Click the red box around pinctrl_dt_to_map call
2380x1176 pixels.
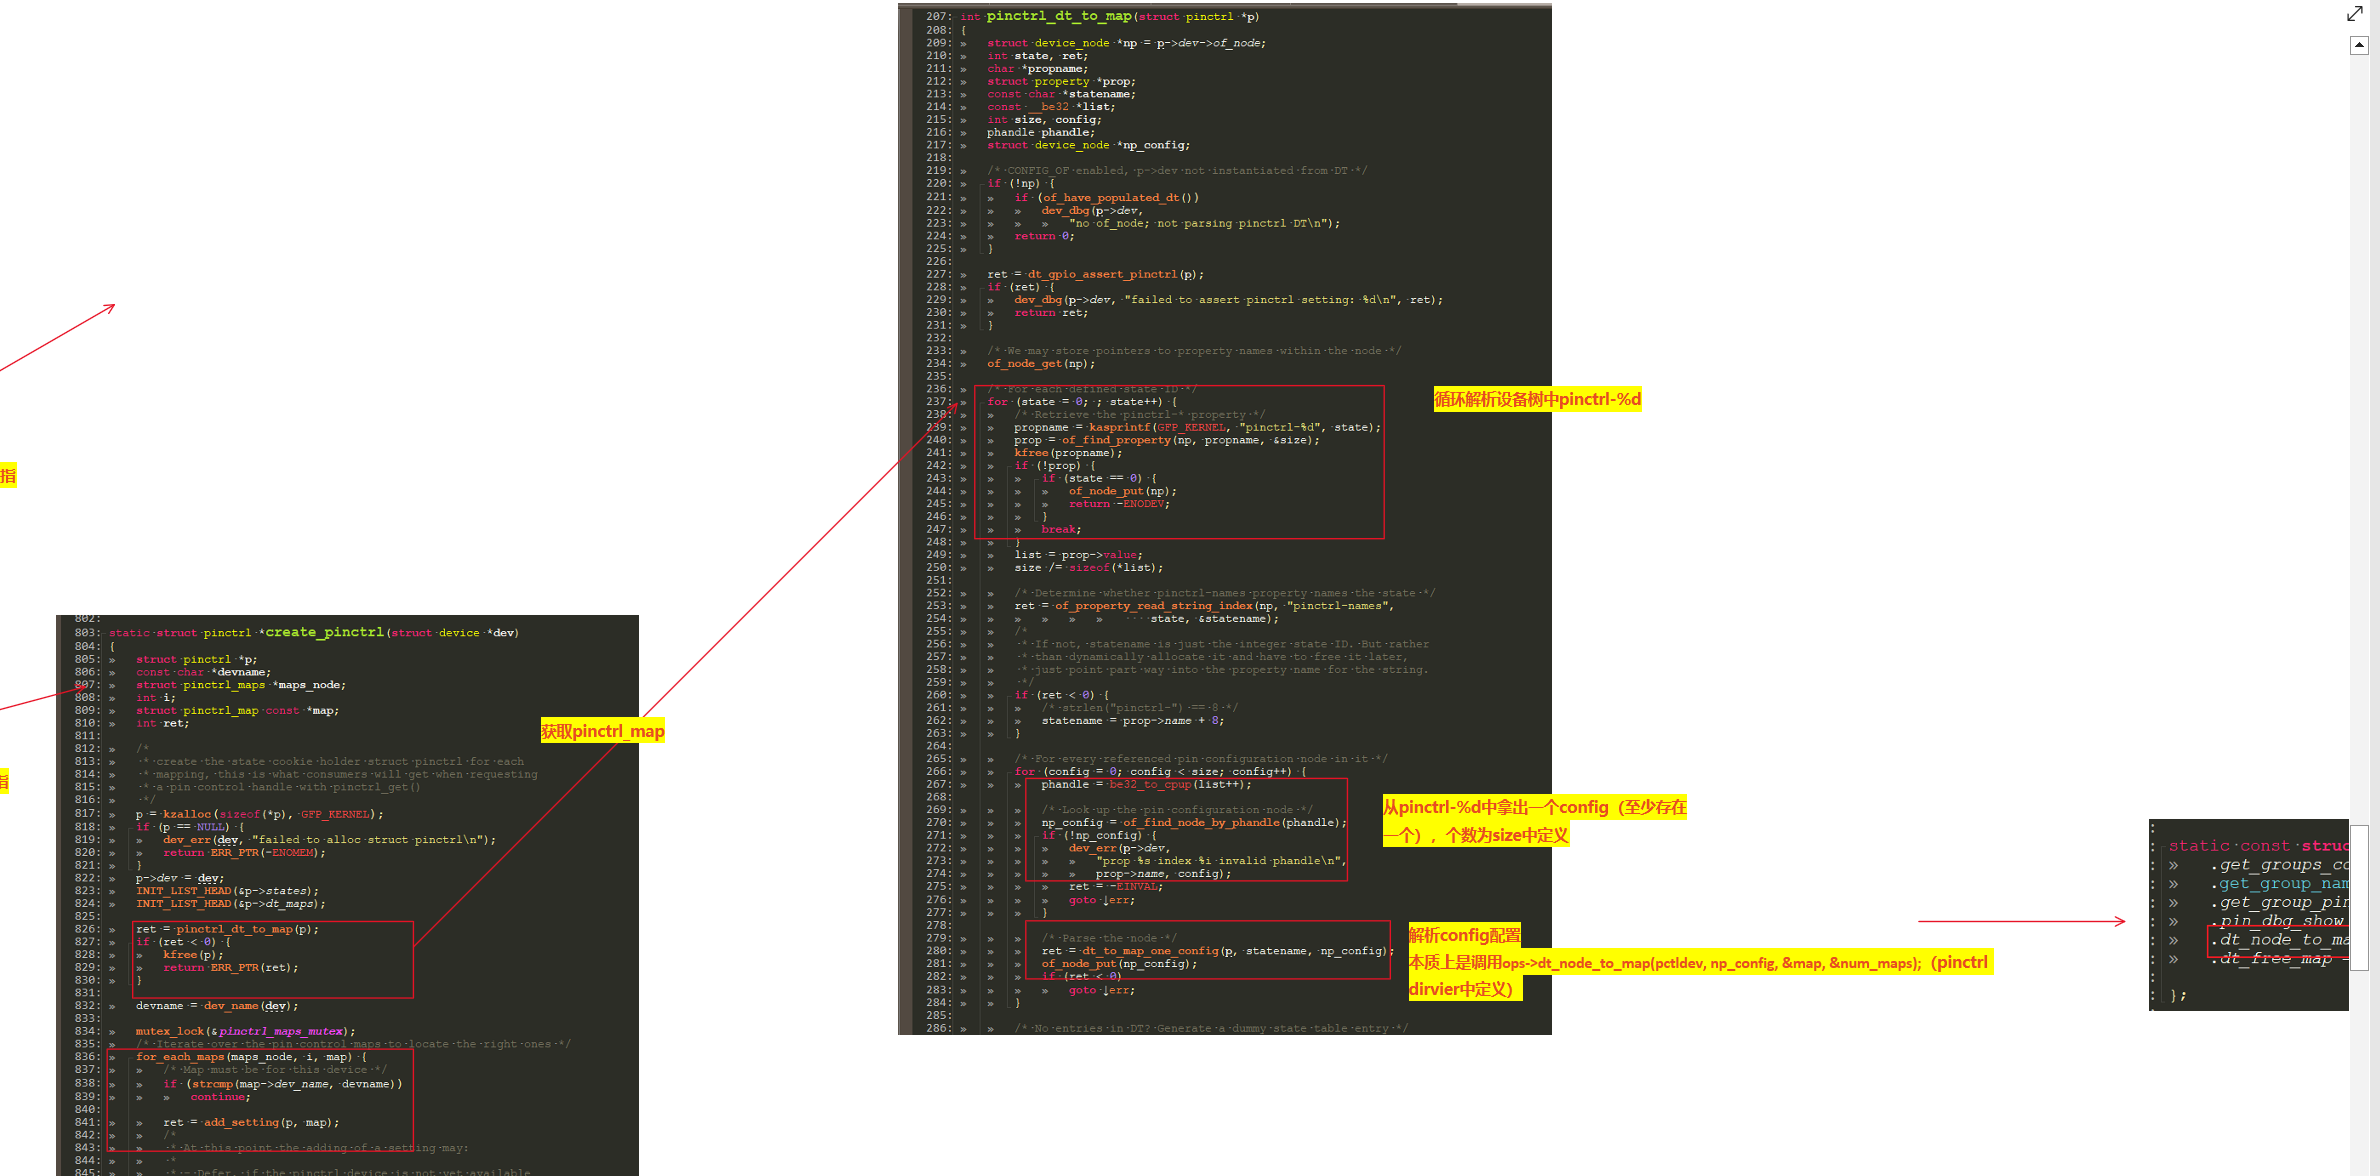(274, 959)
